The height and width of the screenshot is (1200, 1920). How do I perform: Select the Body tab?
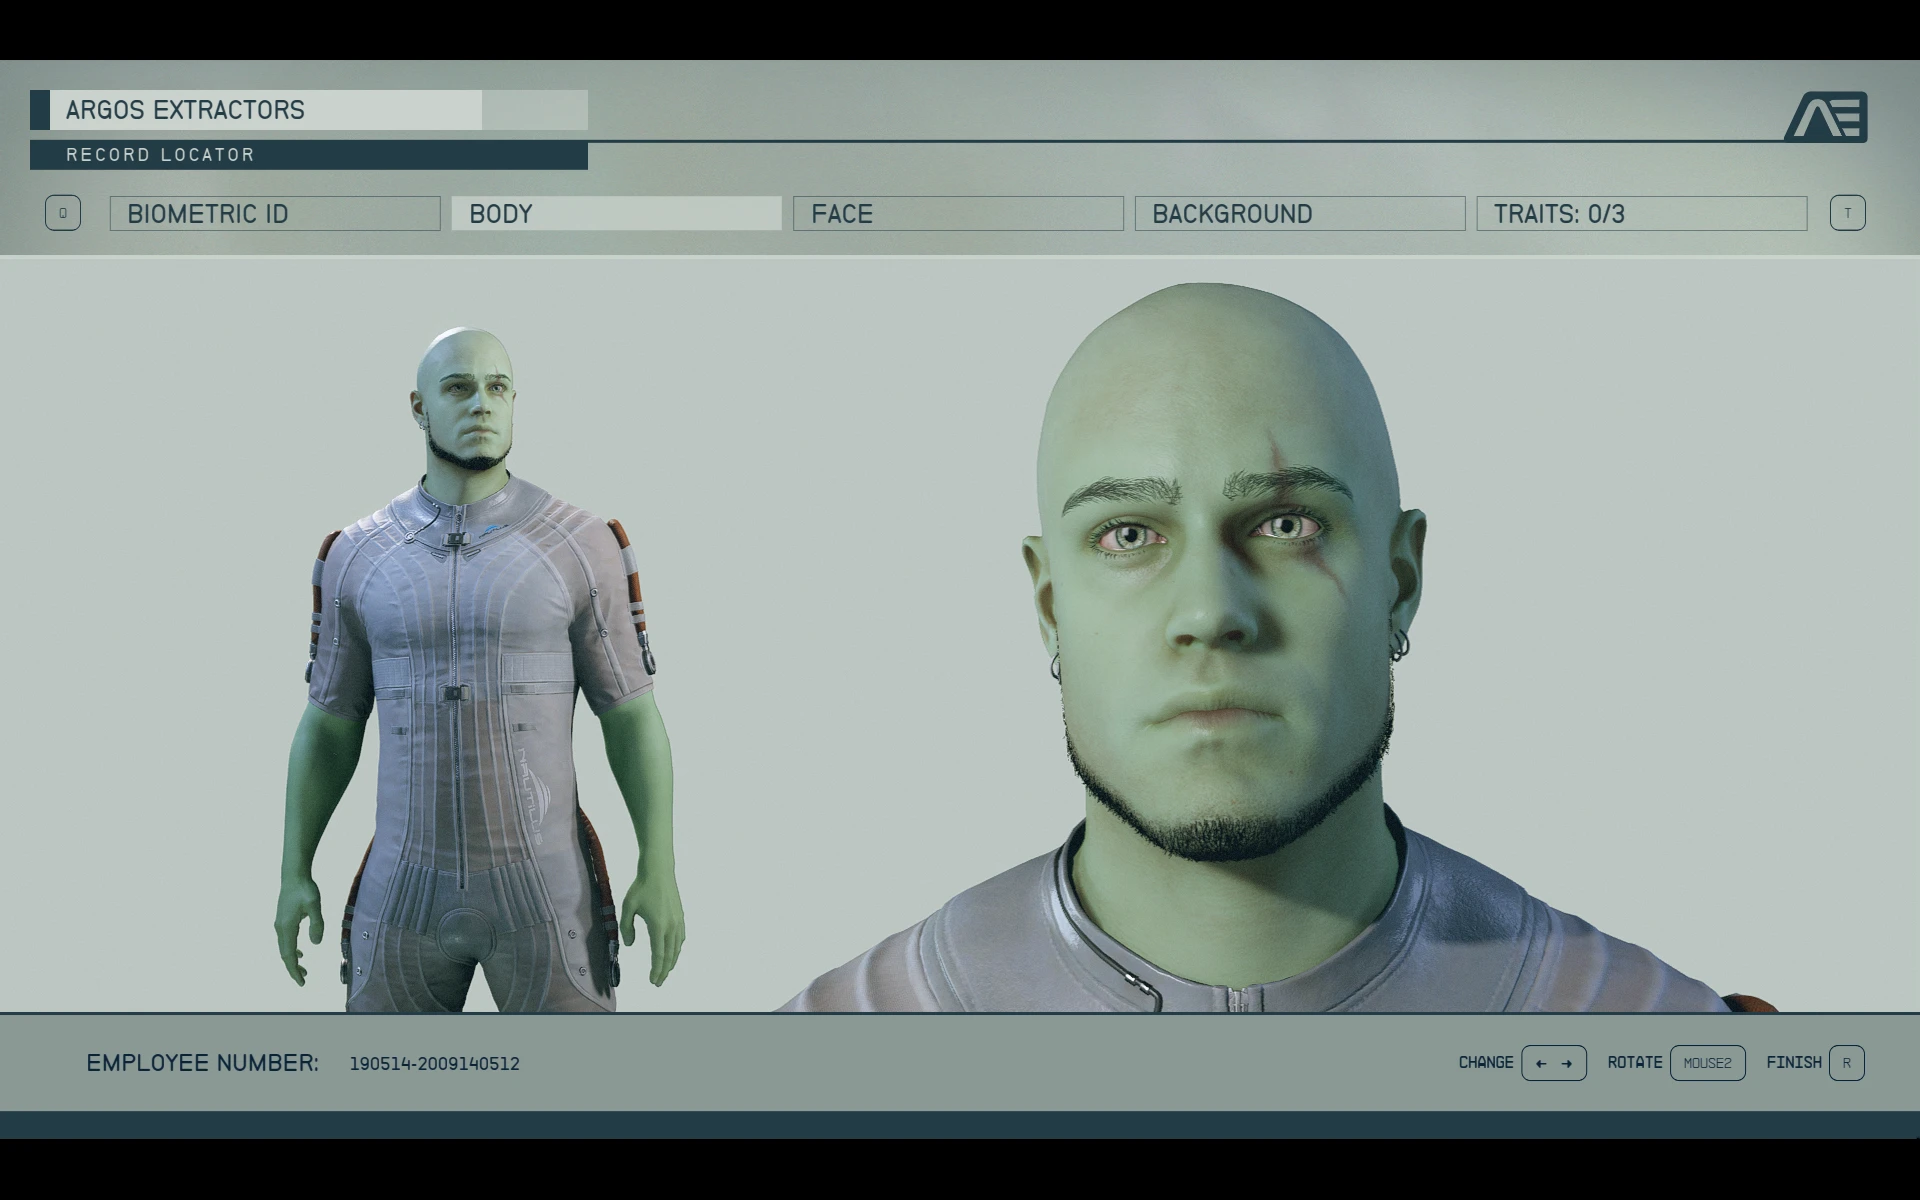pyautogui.click(x=616, y=214)
